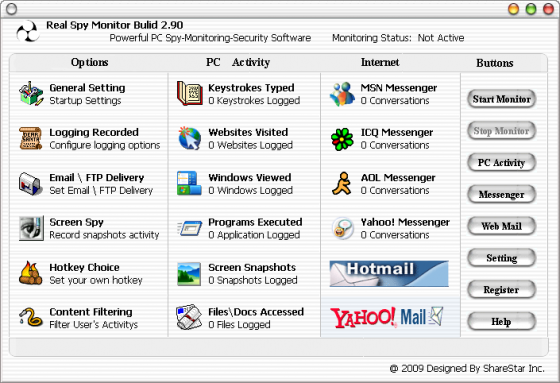The image size is (560, 383).
Task: Select the Screen Spy eye icon
Action: 31,228
